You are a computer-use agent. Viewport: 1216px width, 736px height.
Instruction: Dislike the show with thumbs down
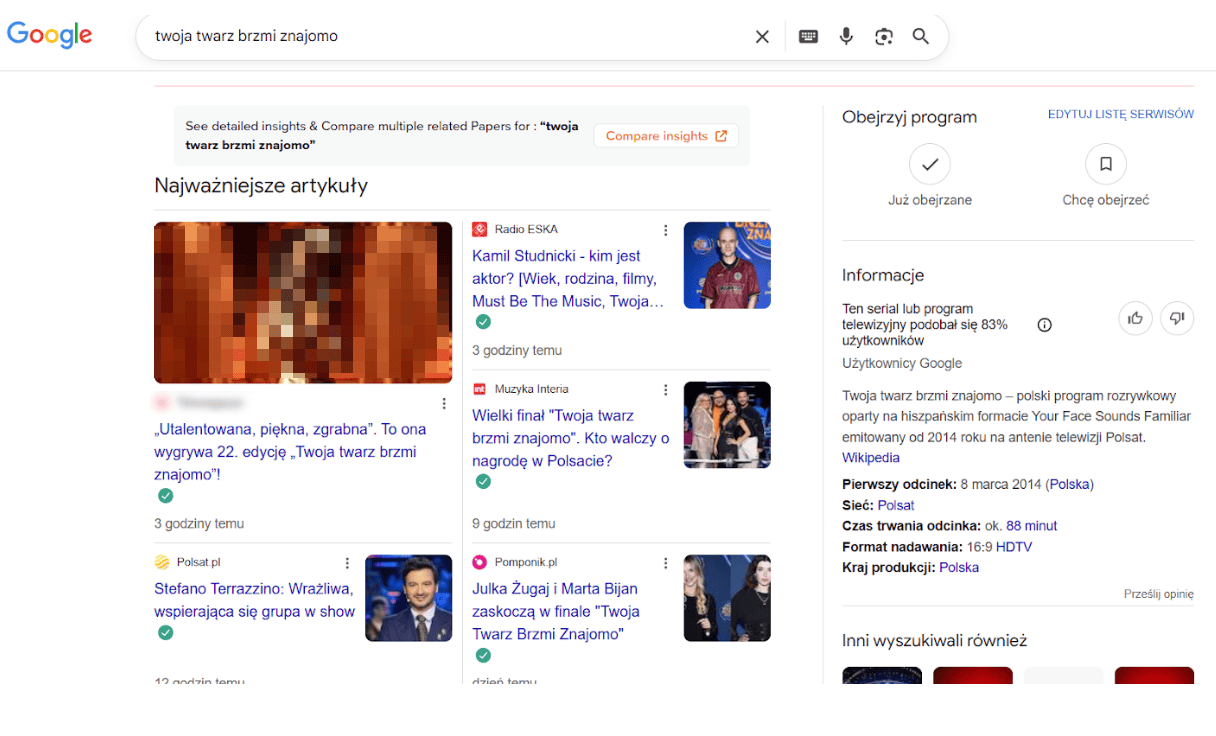tap(1177, 318)
